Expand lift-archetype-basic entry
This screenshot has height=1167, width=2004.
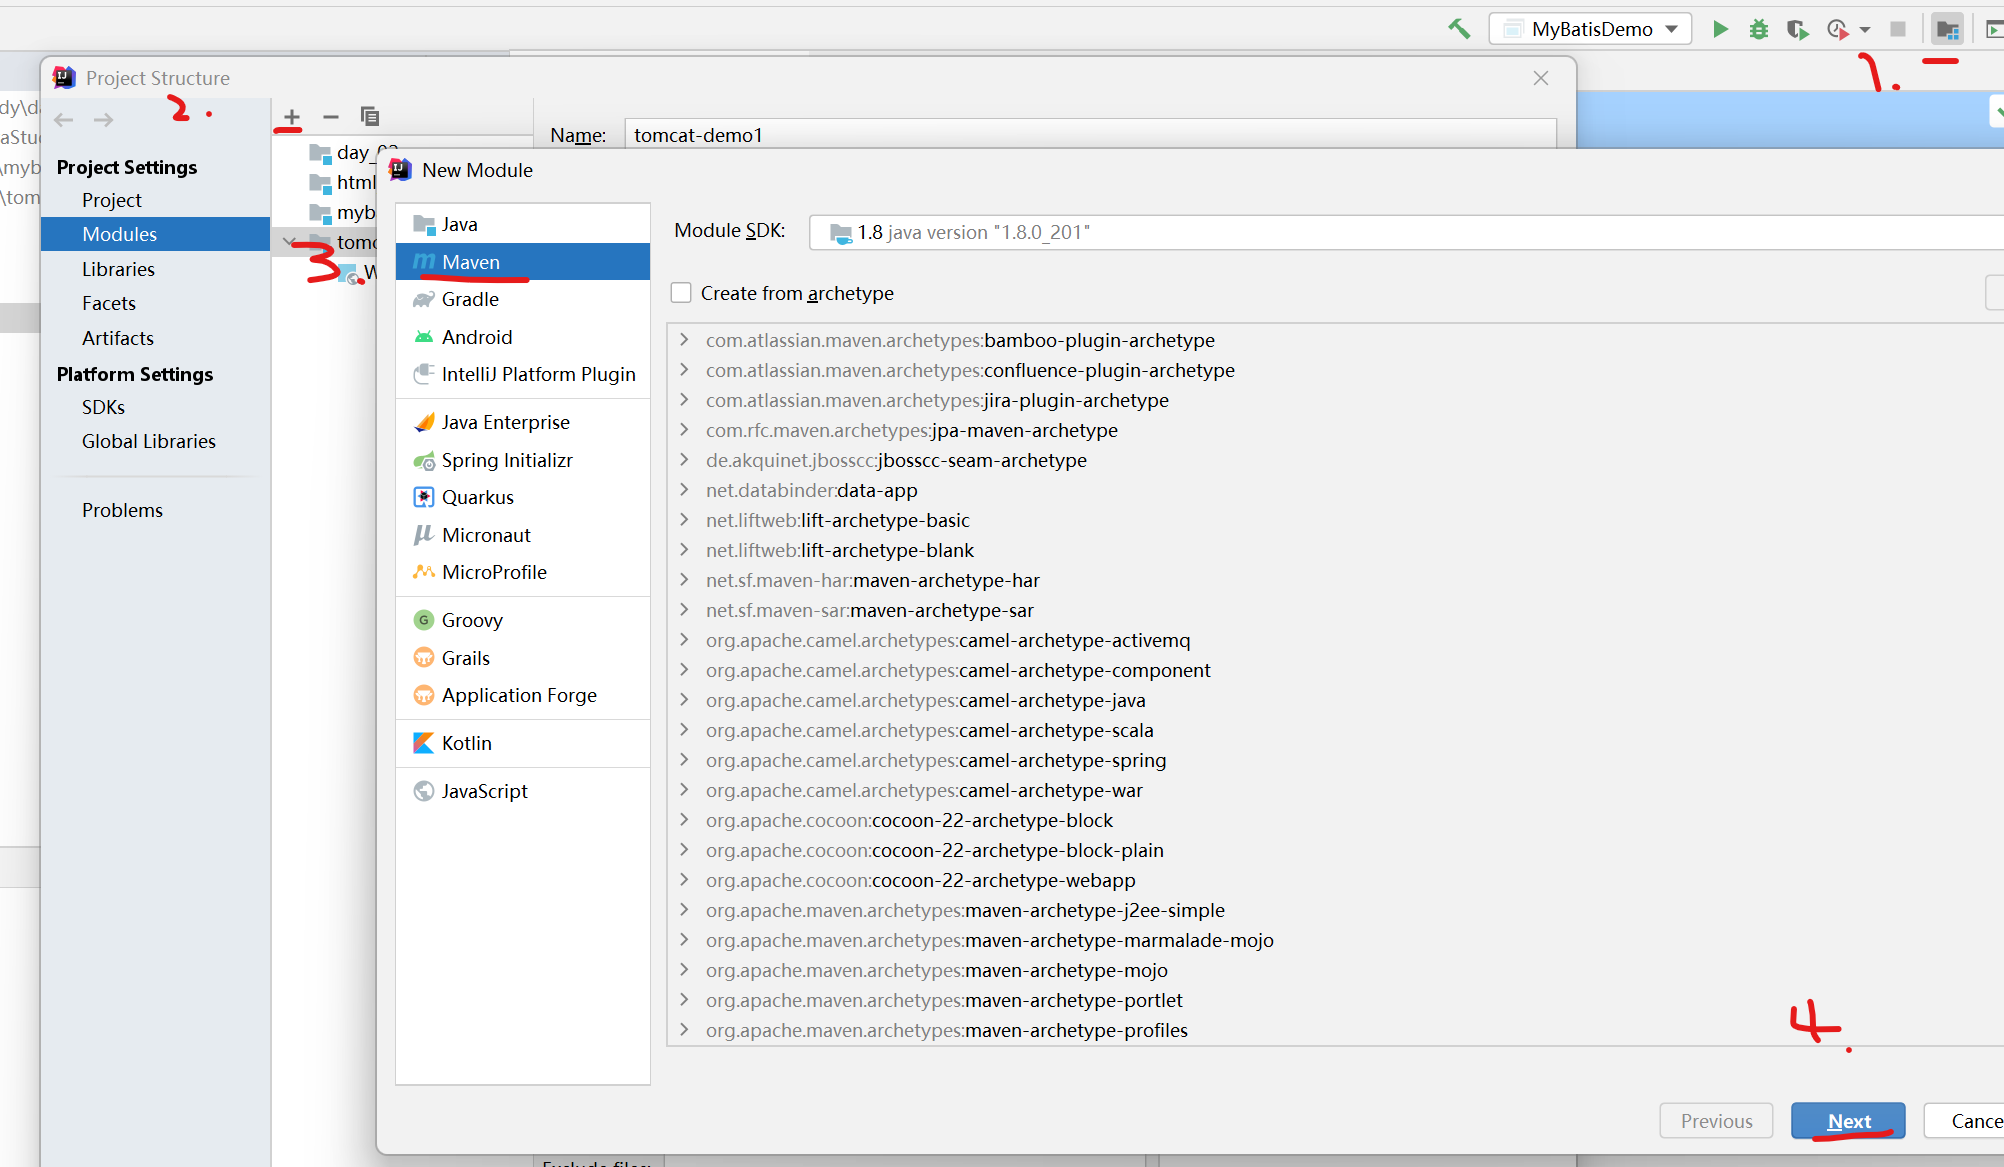pyautogui.click(x=684, y=520)
